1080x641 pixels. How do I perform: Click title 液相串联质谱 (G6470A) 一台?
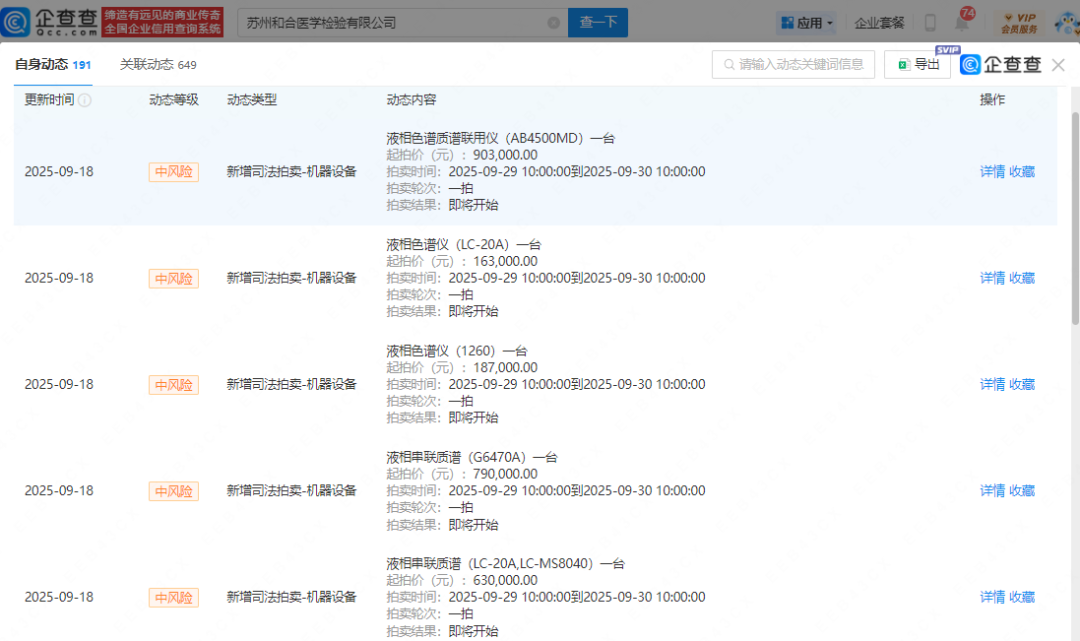click(472, 457)
